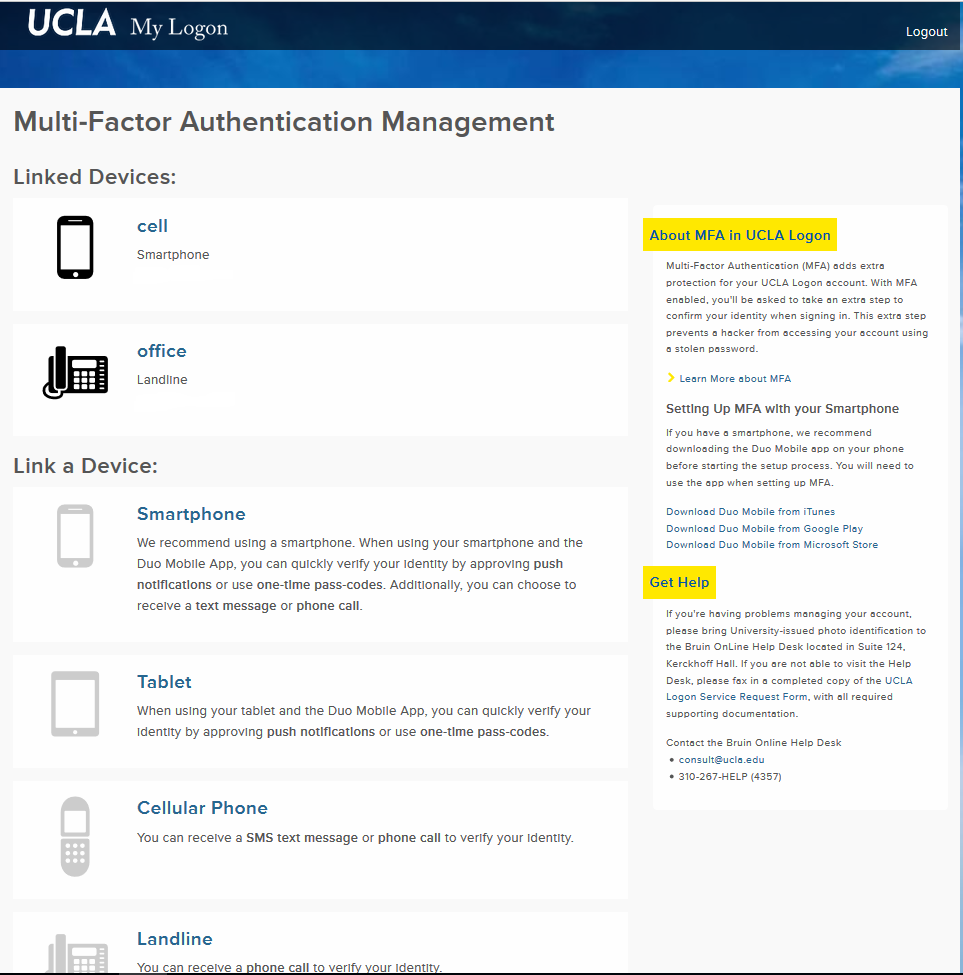This screenshot has width=963, height=975.
Task: Click the yellow chevron beside Learn More
Action: point(671,377)
